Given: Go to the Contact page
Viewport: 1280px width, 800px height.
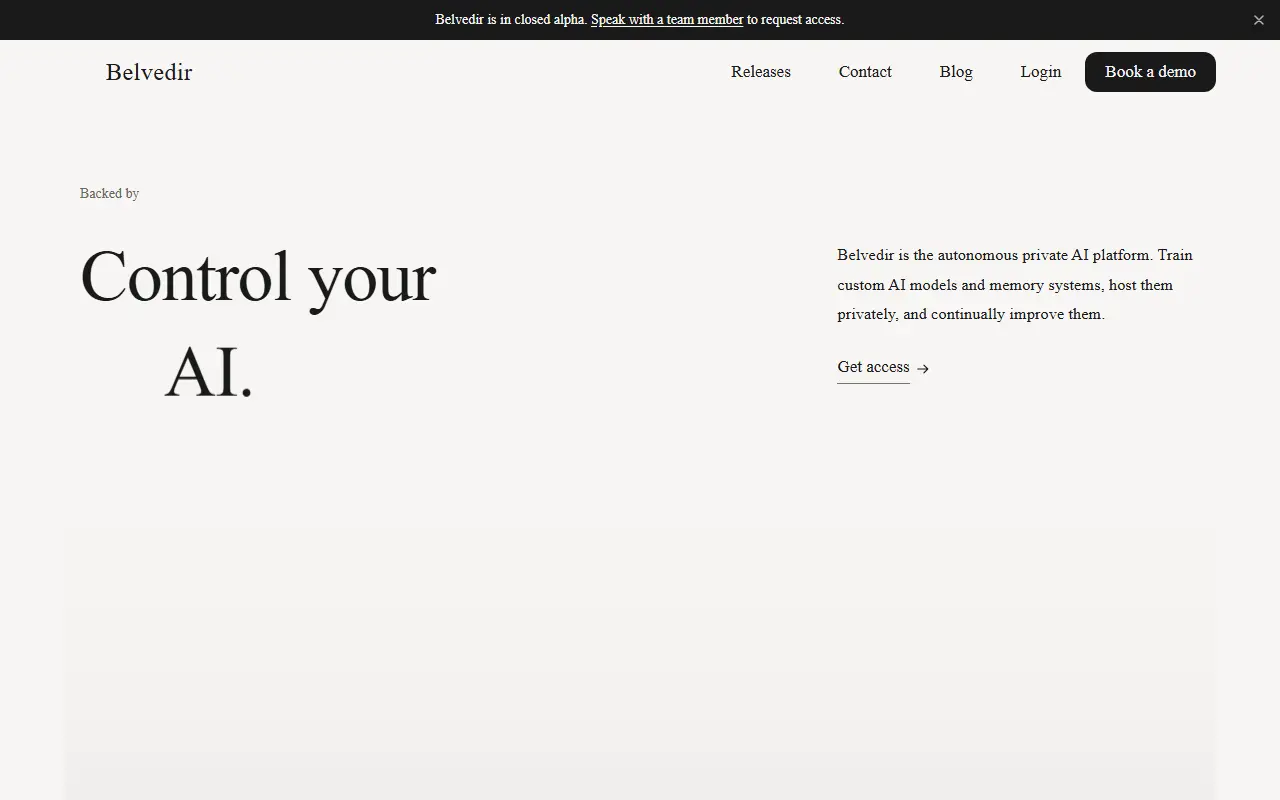Looking at the screenshot, I should [865, 72].
